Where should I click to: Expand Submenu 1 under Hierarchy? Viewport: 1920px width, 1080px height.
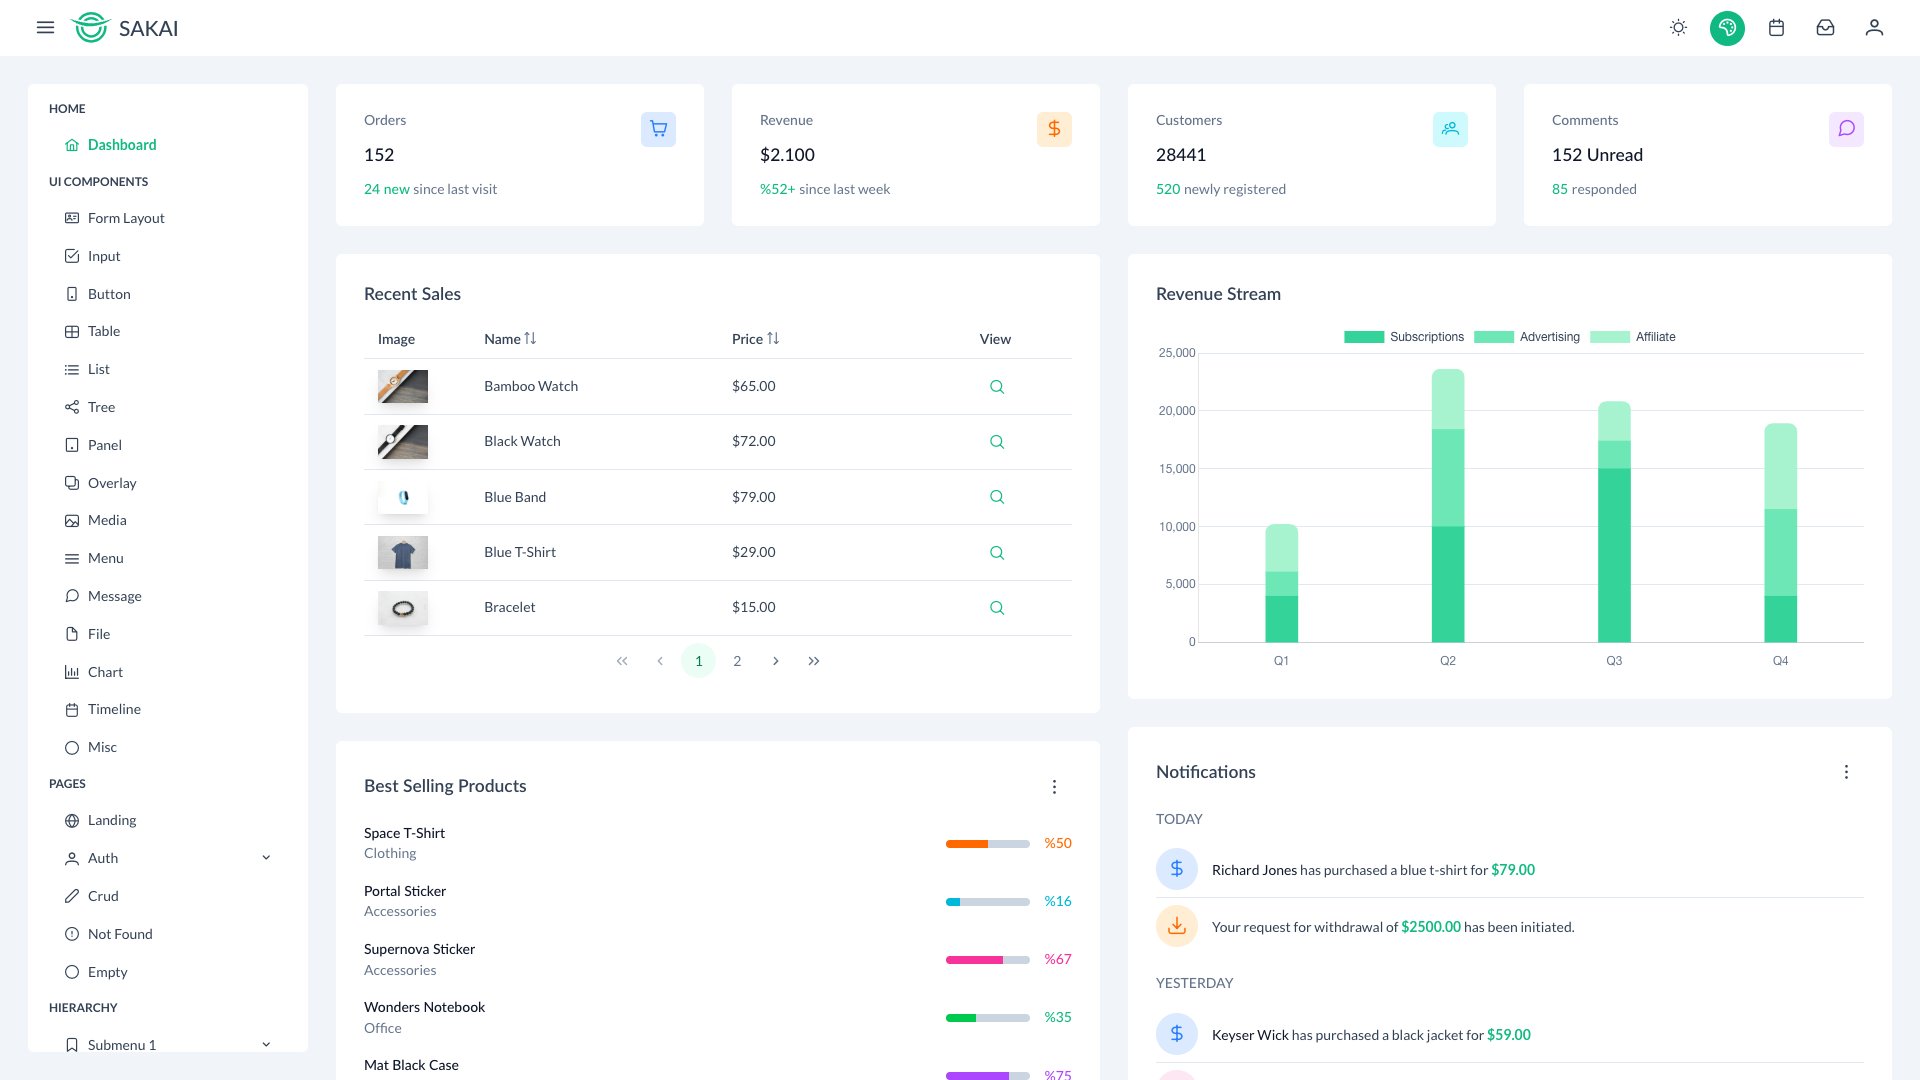(265, 1044)
